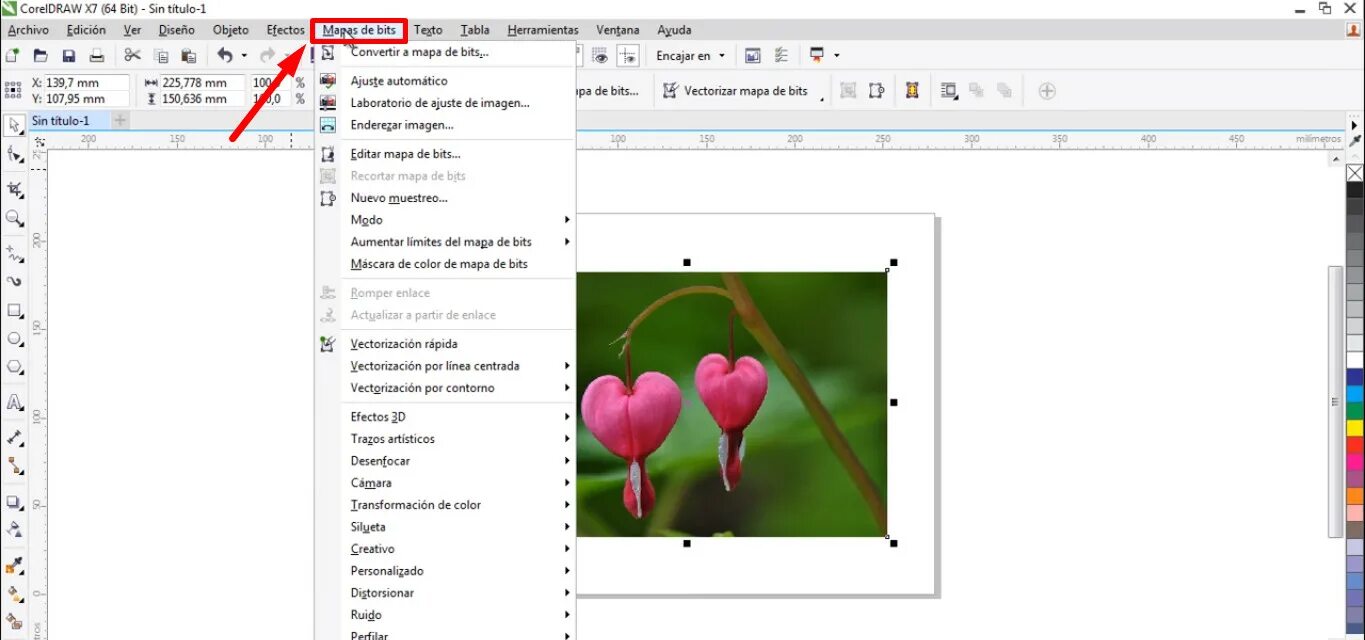
Task: Expand the Trazos artísticos submenu
Action: [x=567, y=439]
